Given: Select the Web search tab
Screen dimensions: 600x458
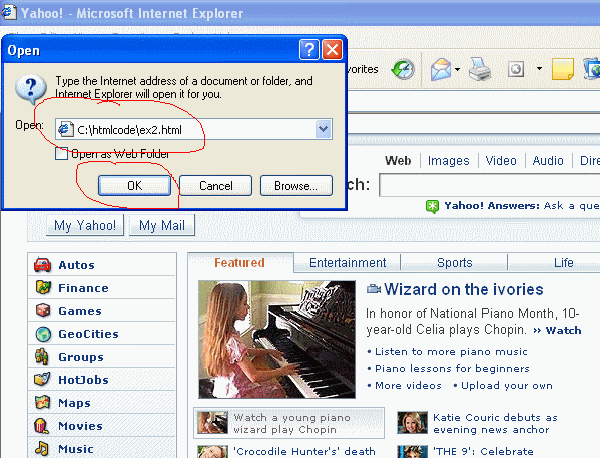Looking at the screenshot, I should click(398, 161).
